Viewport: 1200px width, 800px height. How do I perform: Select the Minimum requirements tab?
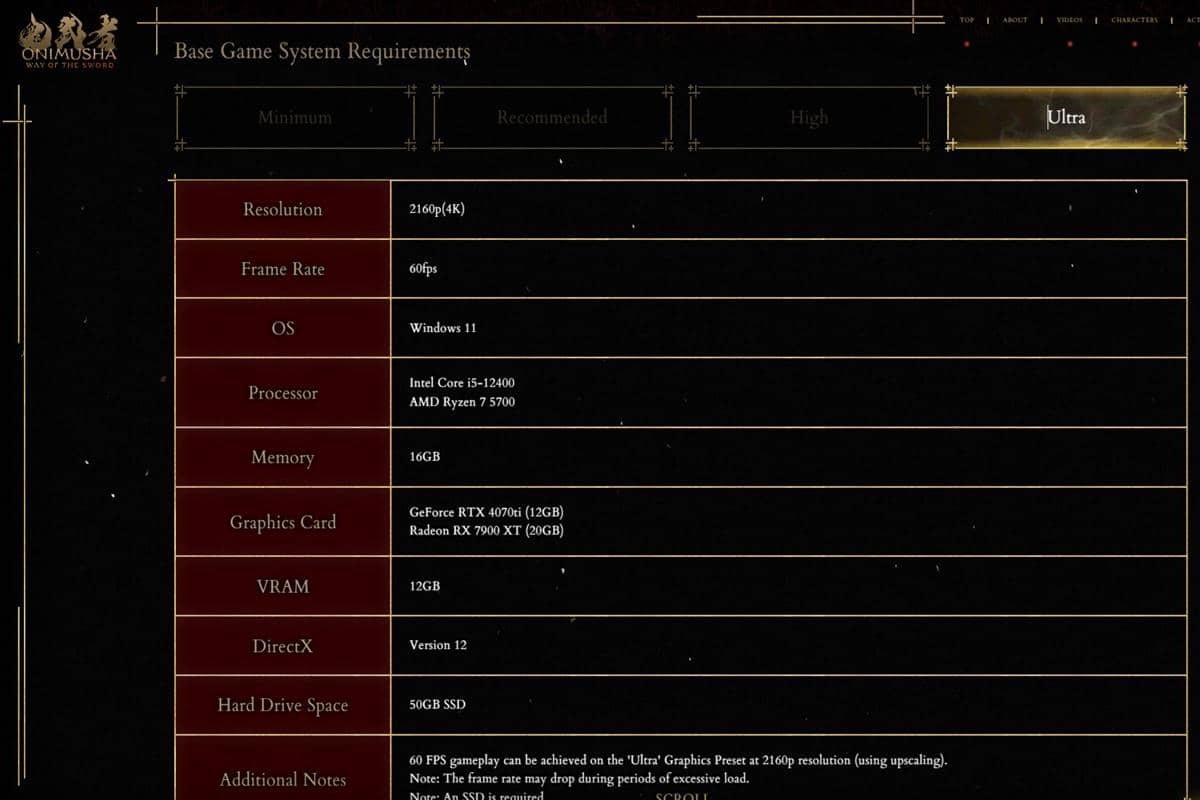coord(295,117)
